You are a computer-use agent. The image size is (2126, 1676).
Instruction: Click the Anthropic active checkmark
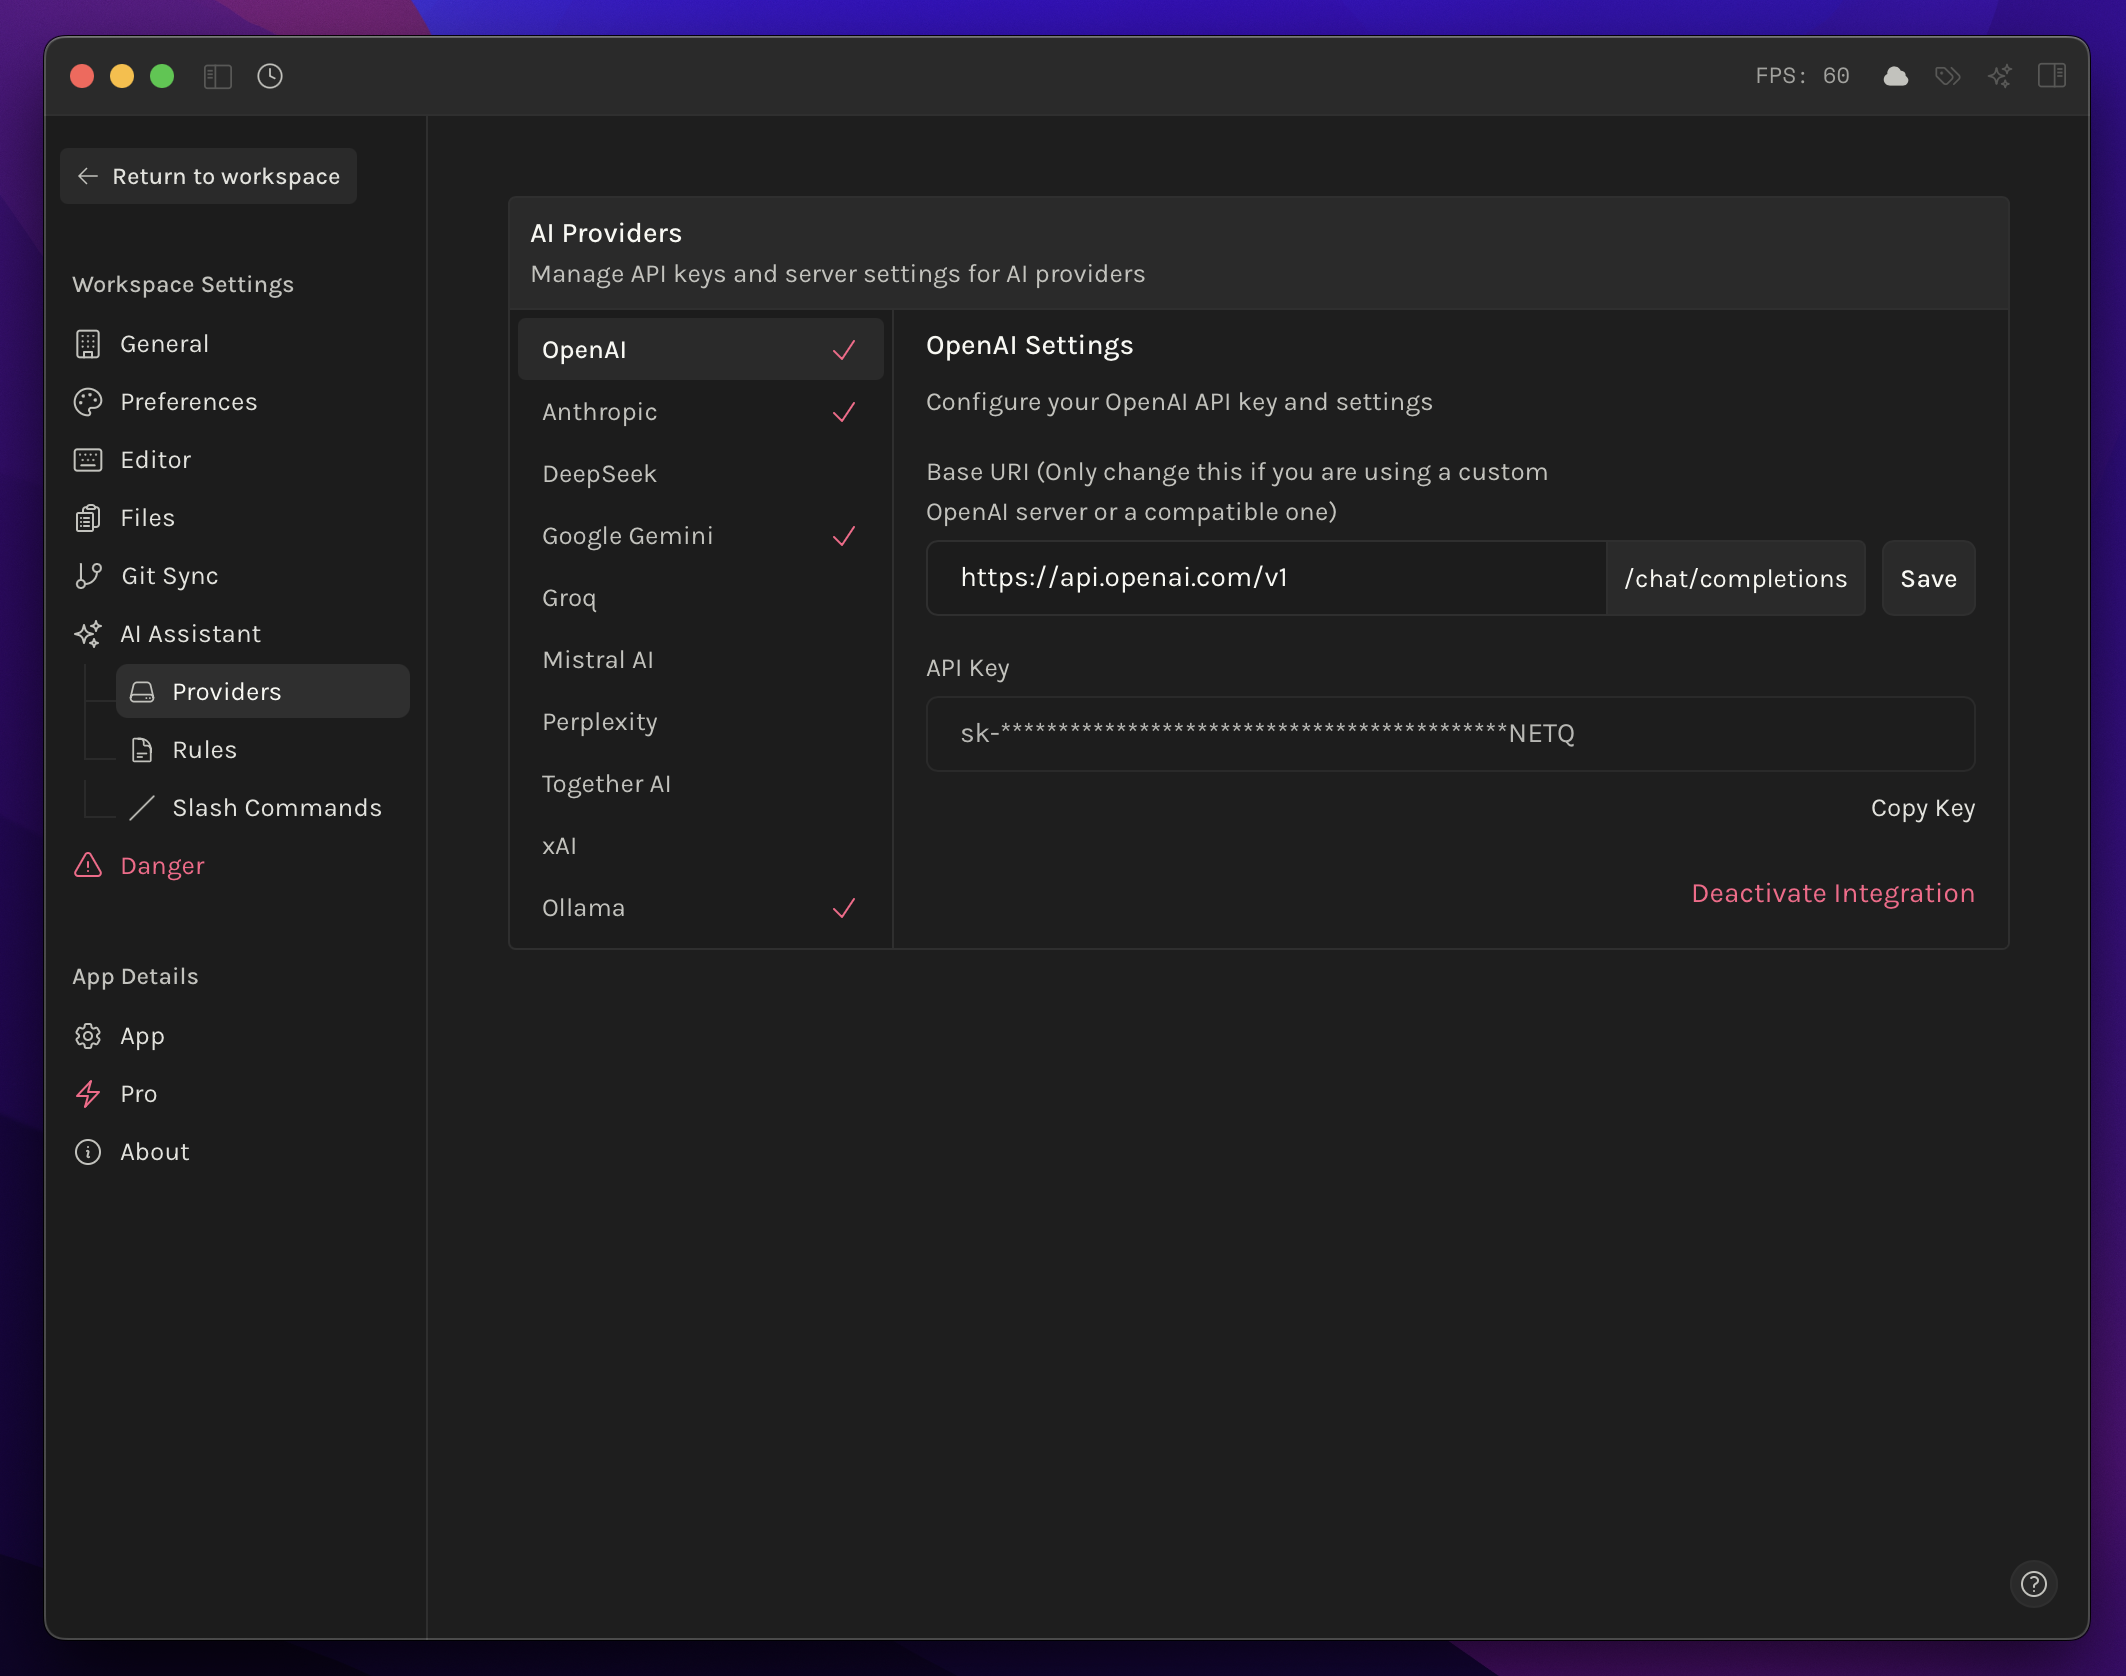tap(844, 412)
